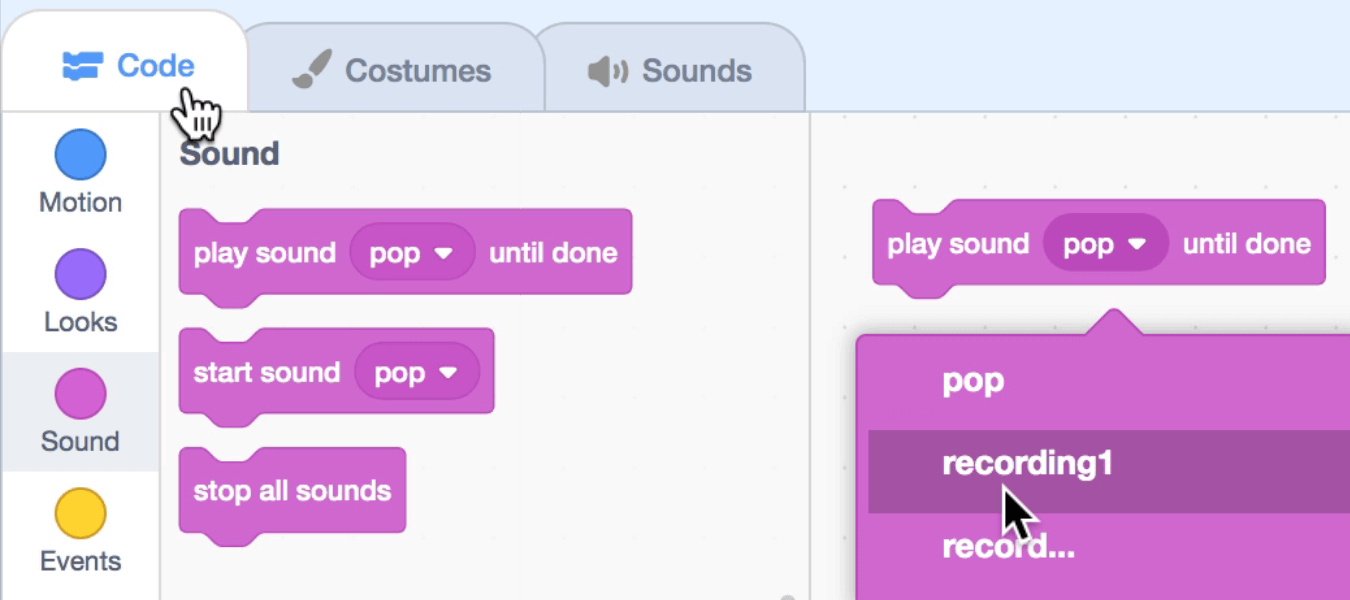This screenshot has width=1350, height=600.
Task: Click the Sound palette heading
Action: pyautogui.click(x=229, y=154)
